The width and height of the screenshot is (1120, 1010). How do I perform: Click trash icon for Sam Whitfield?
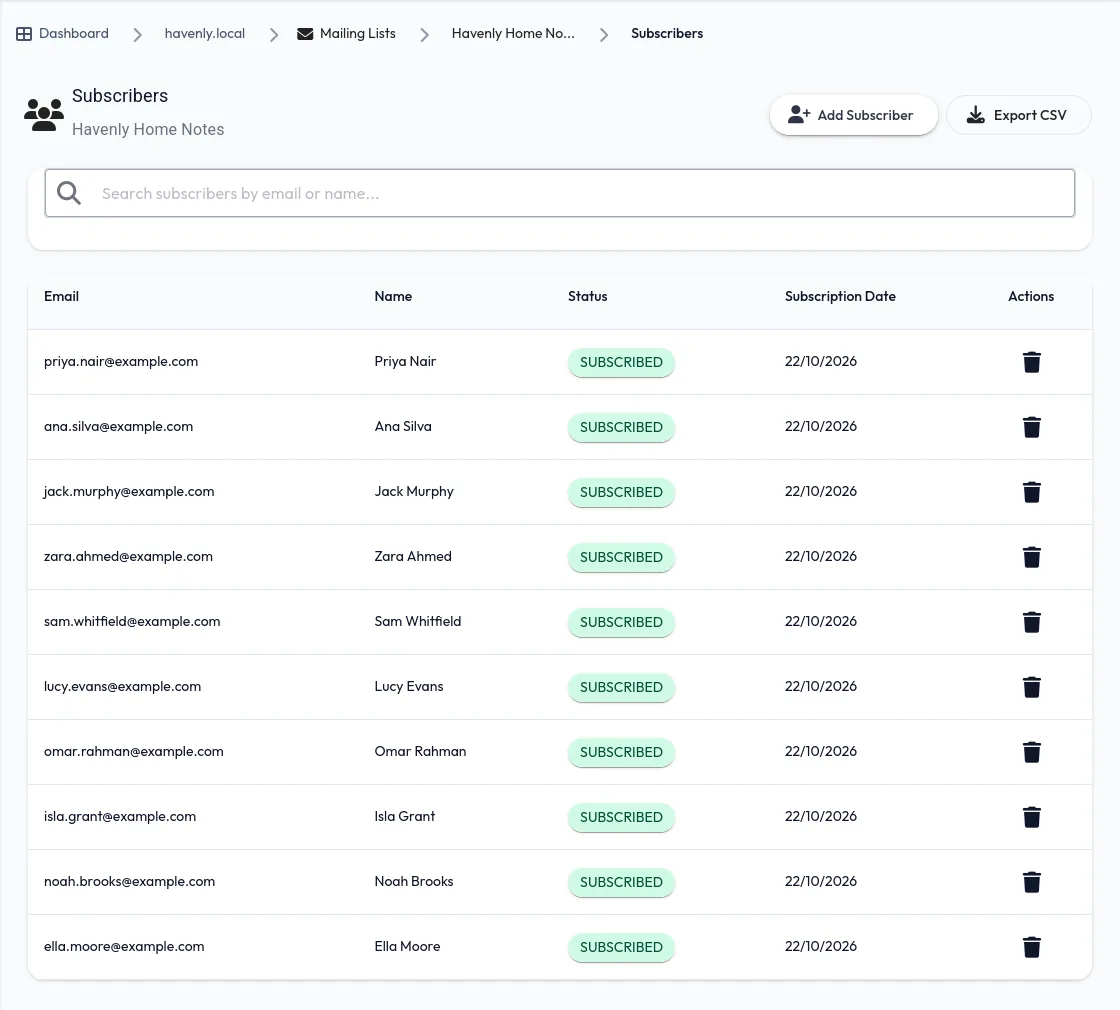(x=1031, y=622)
